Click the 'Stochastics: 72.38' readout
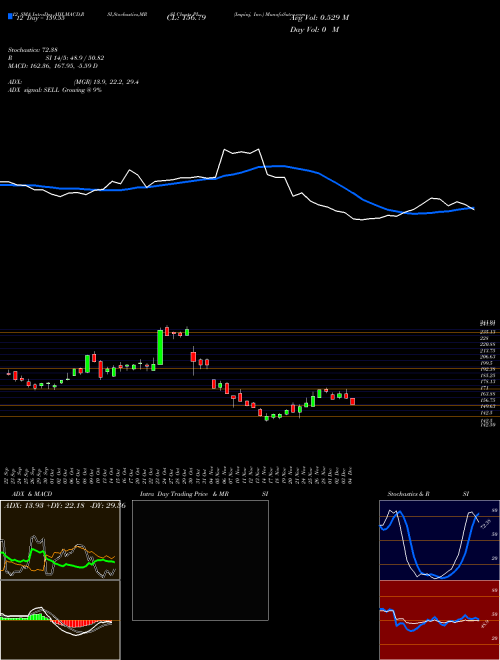500x660 pixels. [x=32, y=50]
